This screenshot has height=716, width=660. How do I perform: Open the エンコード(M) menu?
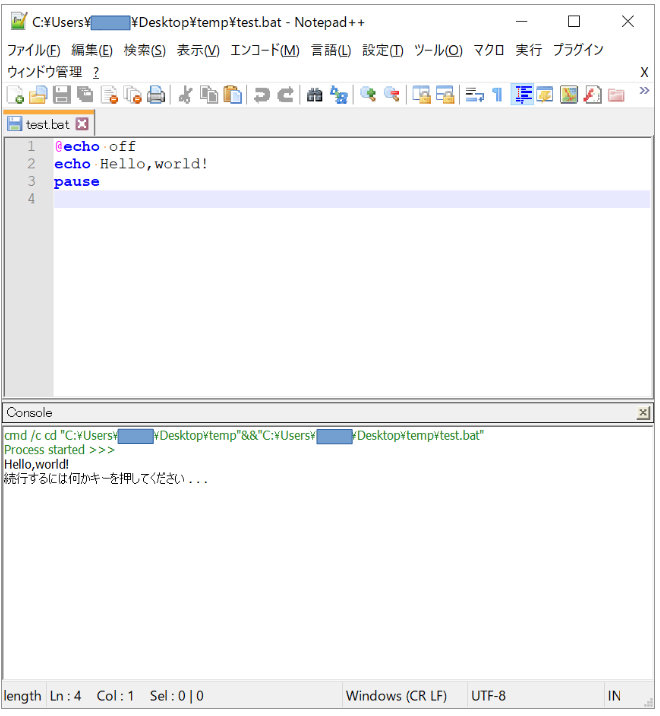tap(265, 50)
